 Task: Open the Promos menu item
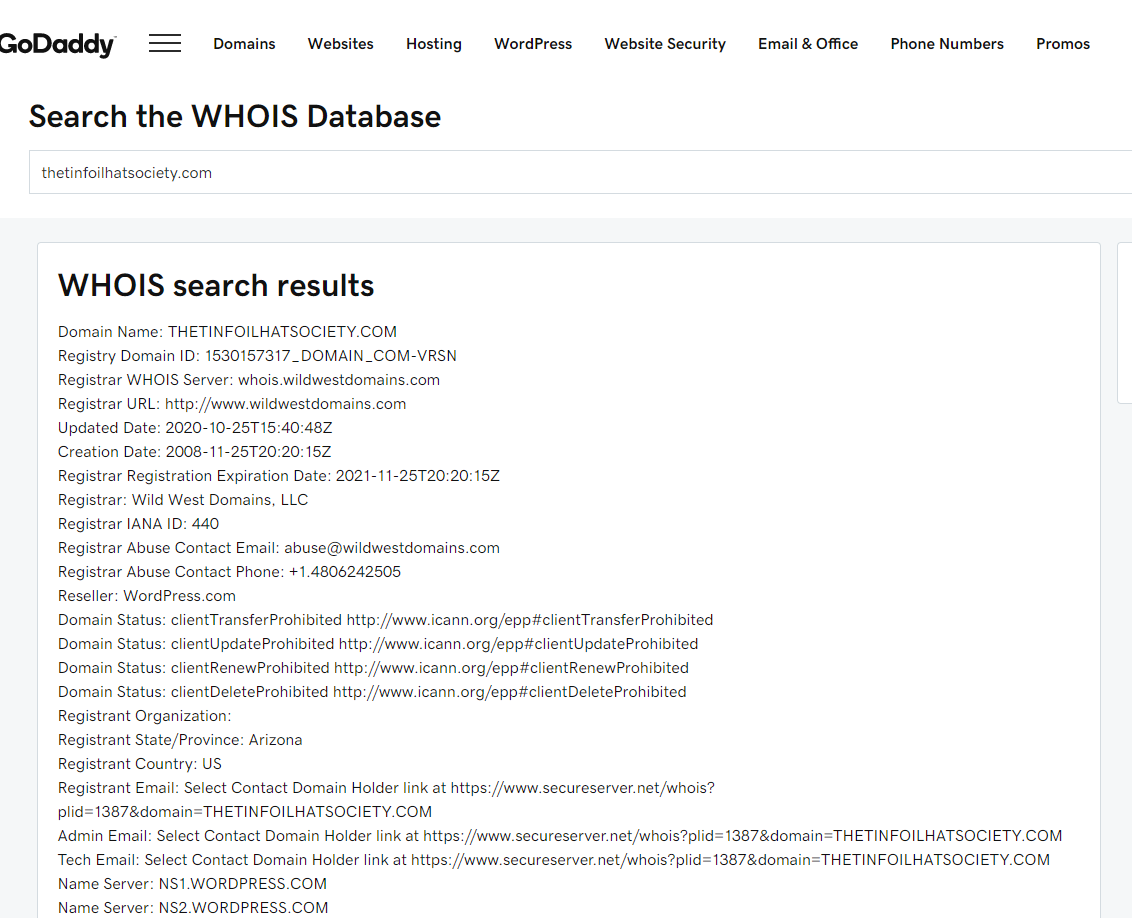coord(1063,44)
